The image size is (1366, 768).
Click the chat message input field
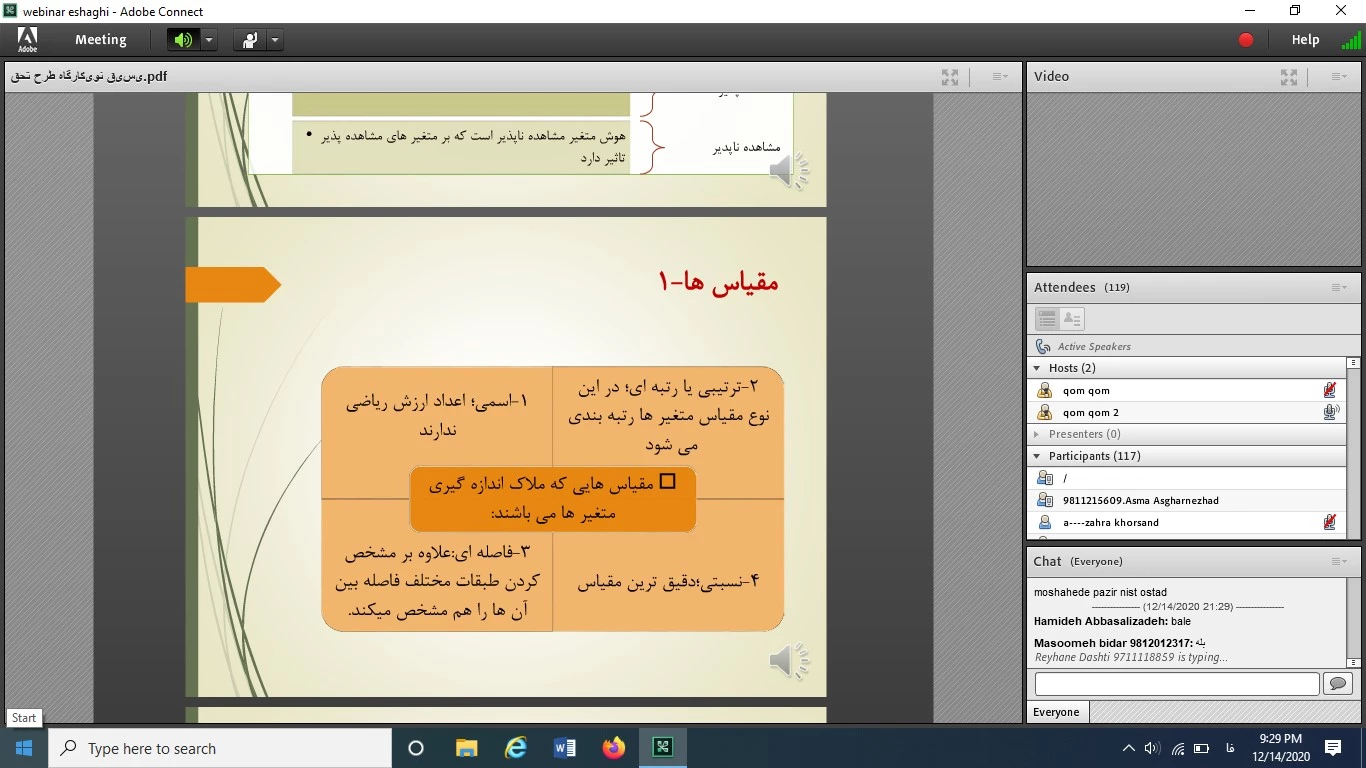[x=1177, y=684]
